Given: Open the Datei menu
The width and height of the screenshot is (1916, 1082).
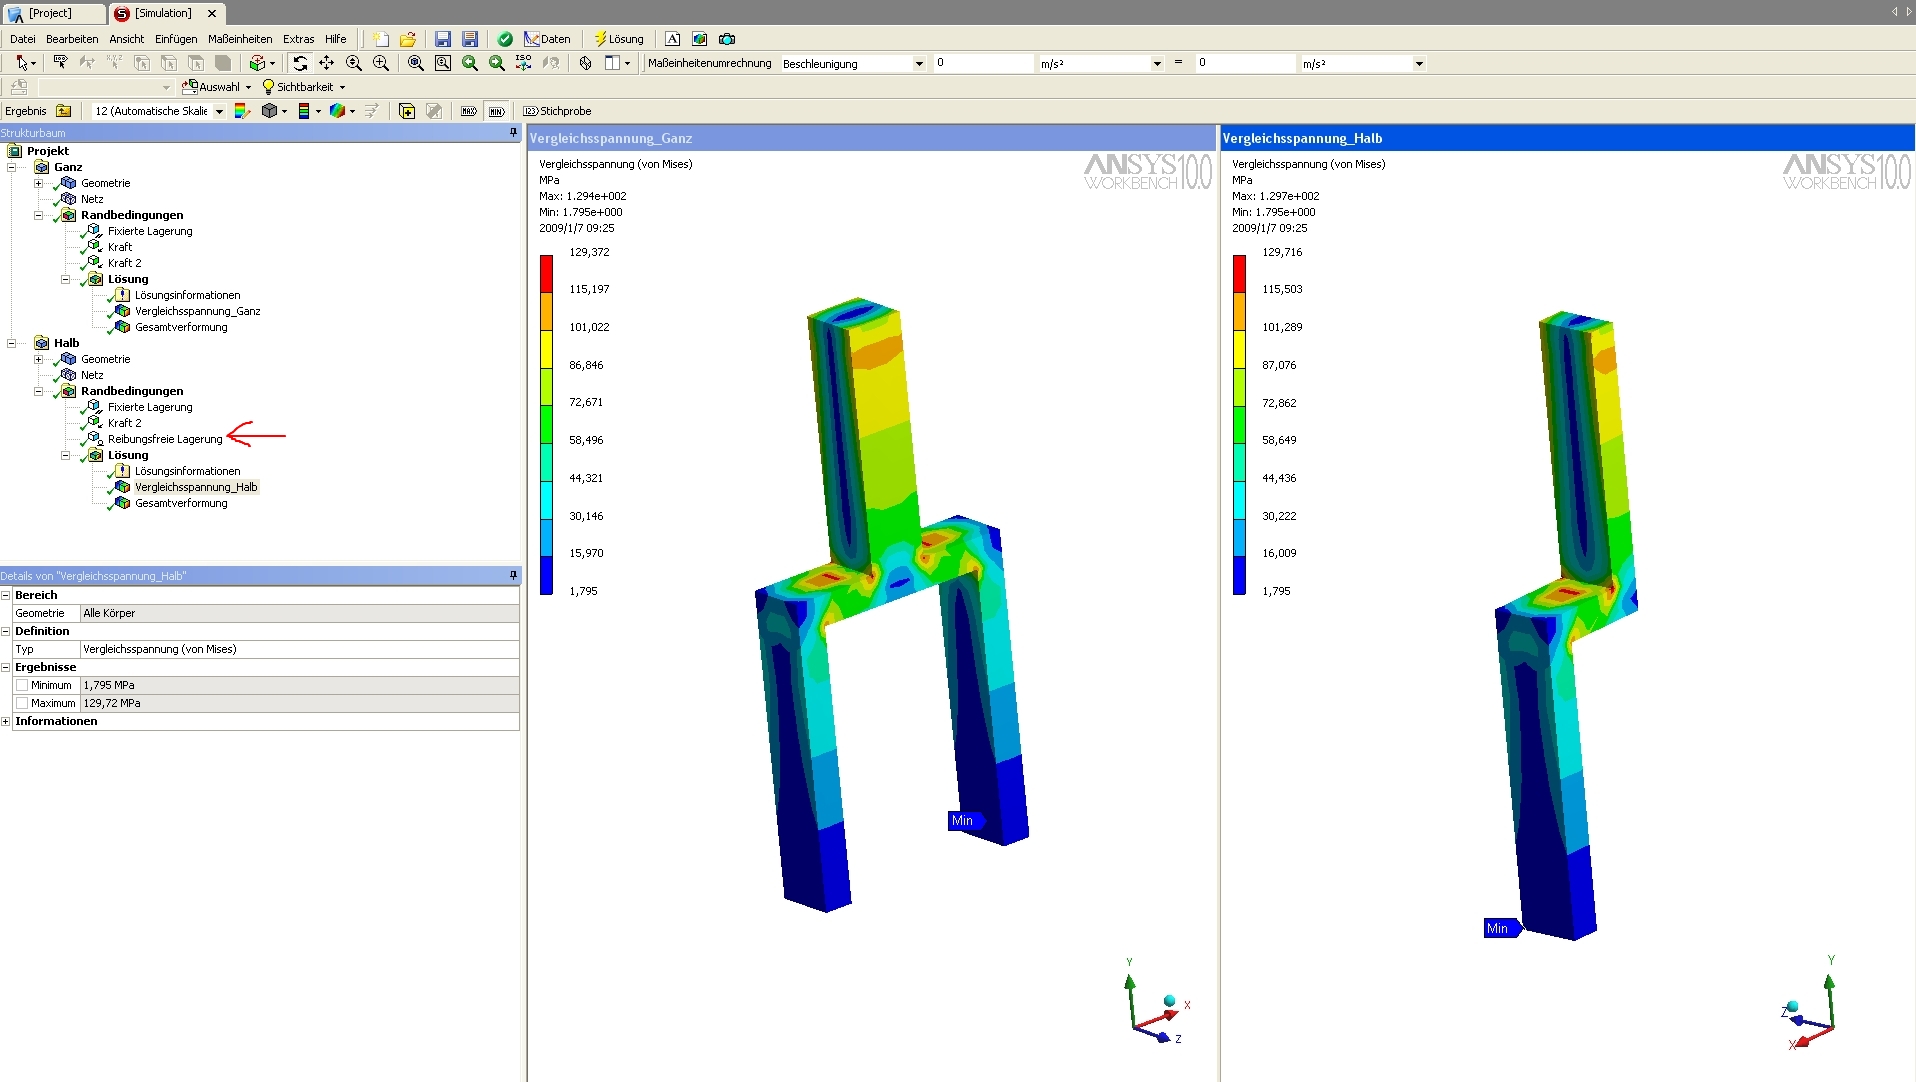Looking at the screenshot, I should click(23, 39).
